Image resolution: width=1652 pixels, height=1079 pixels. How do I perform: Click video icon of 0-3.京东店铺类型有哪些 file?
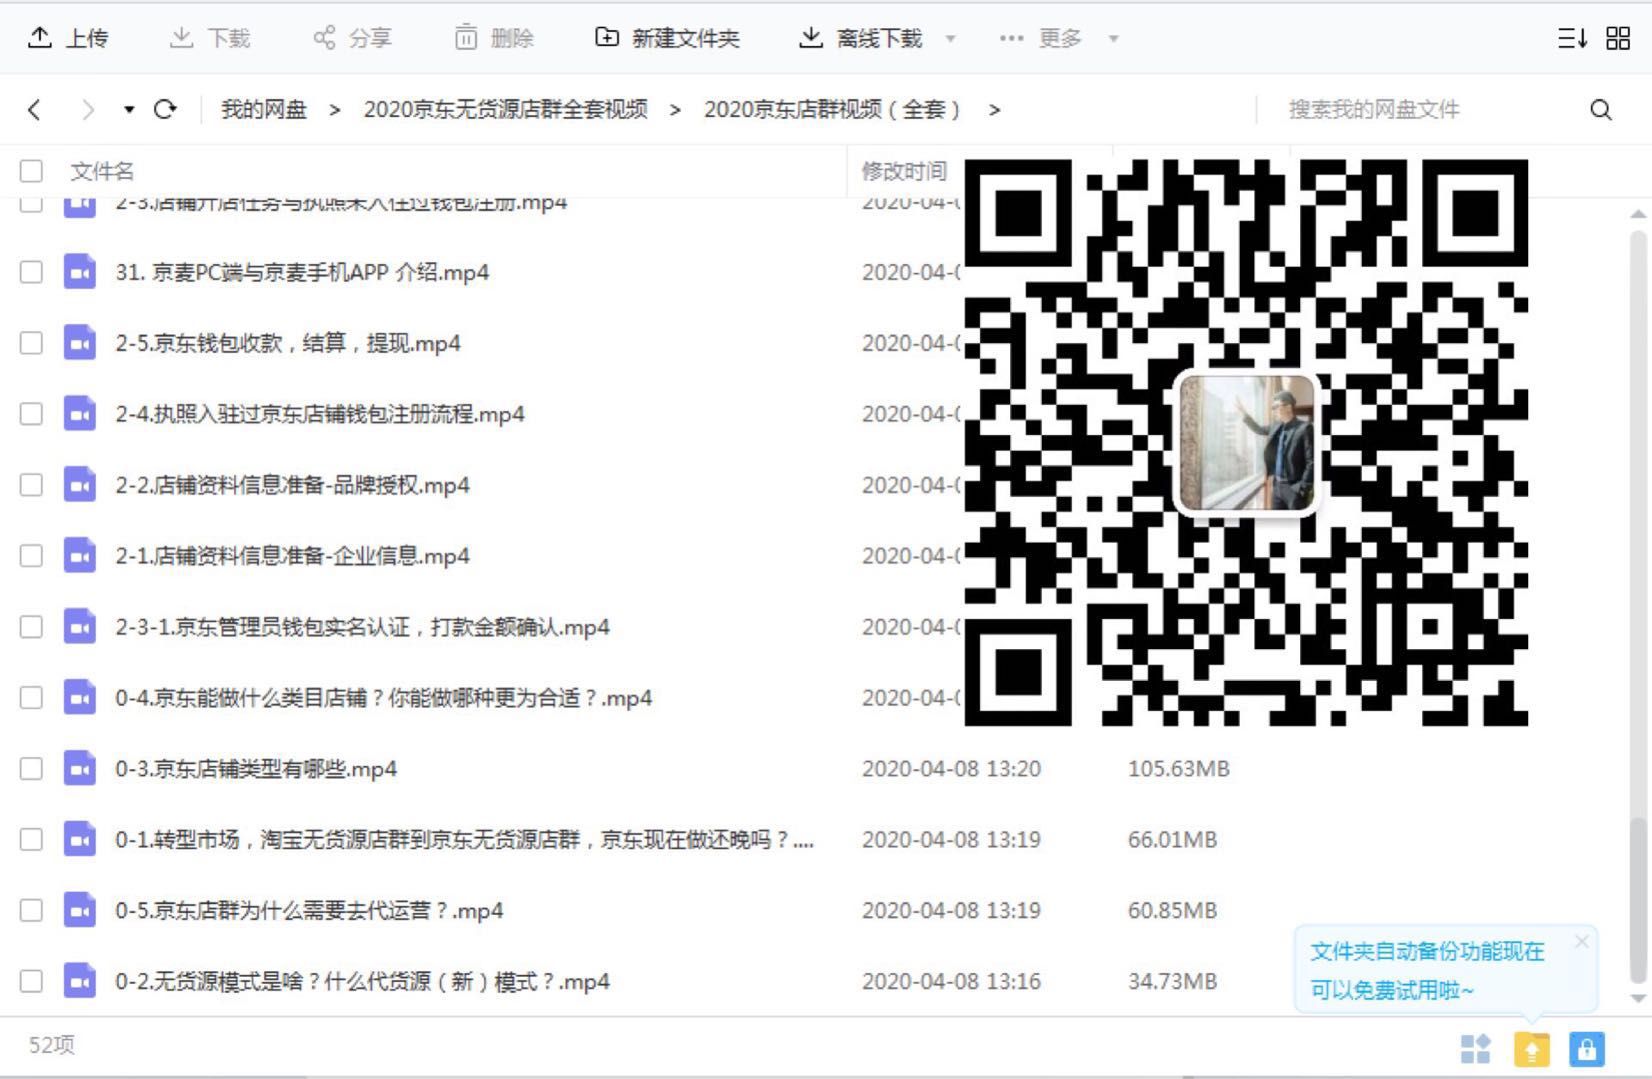point(80,769)
